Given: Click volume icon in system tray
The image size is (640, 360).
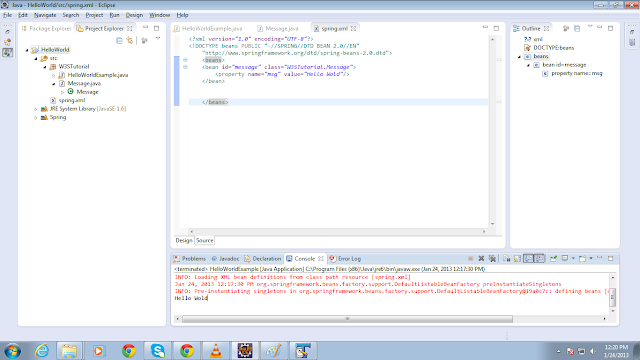Looking at the screenshot, I should click(x=593, y=351).
